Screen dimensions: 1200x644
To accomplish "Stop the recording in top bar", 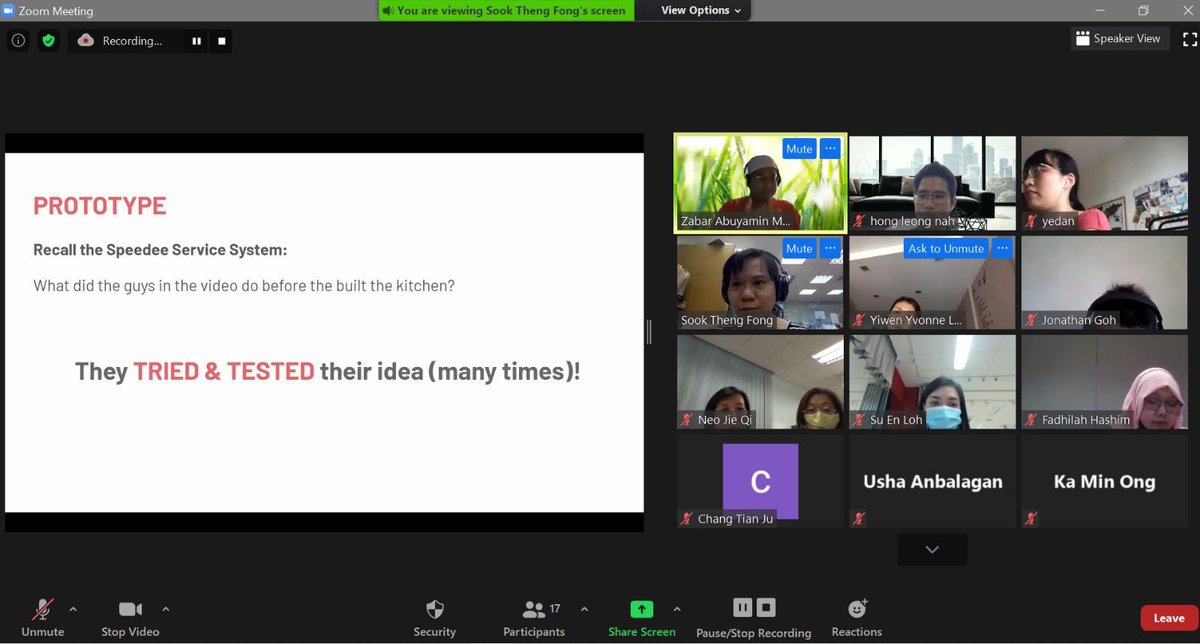I will (x=222, y=41).
